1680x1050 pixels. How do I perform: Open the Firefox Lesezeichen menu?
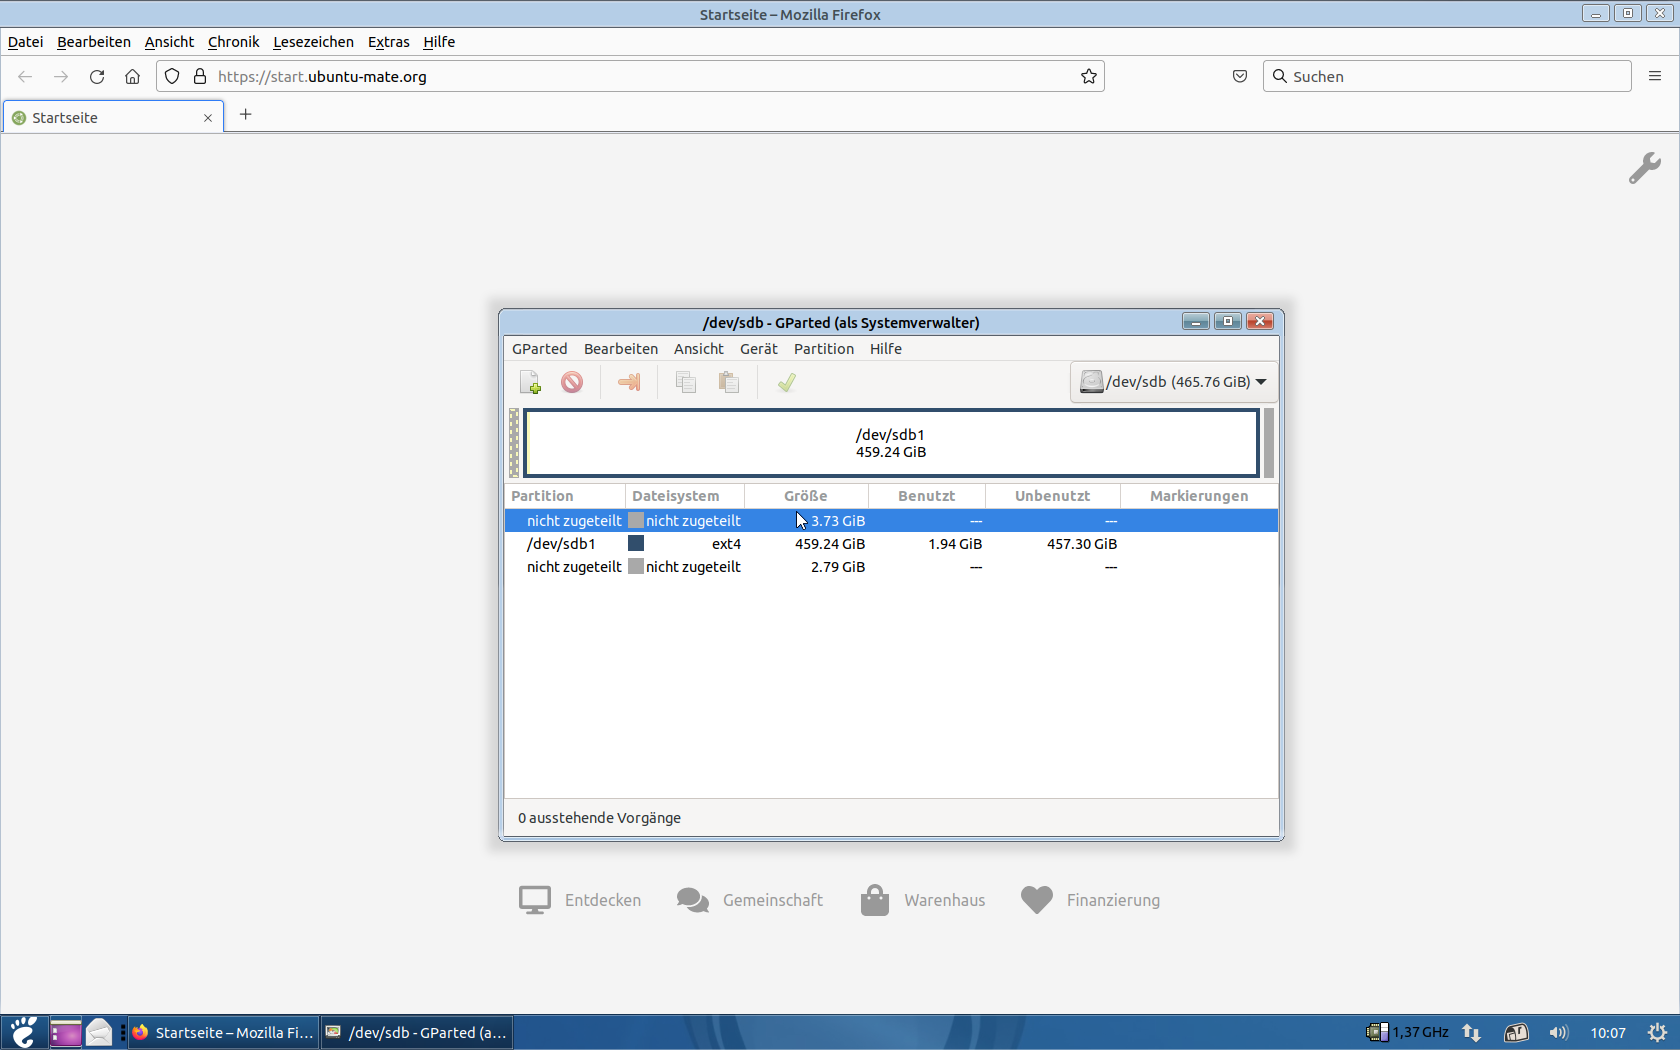click(313, 42)
